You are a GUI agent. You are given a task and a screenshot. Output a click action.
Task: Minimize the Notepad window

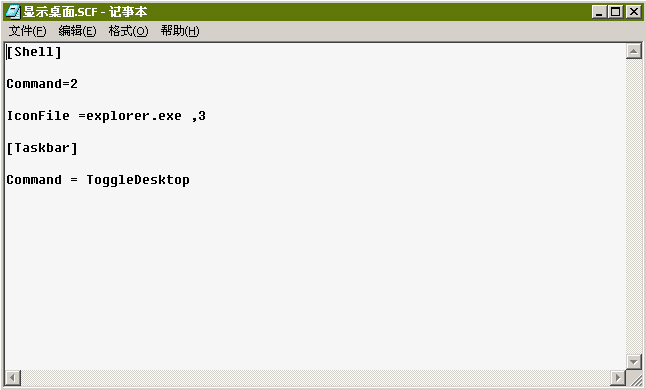(x=599, y=12)
